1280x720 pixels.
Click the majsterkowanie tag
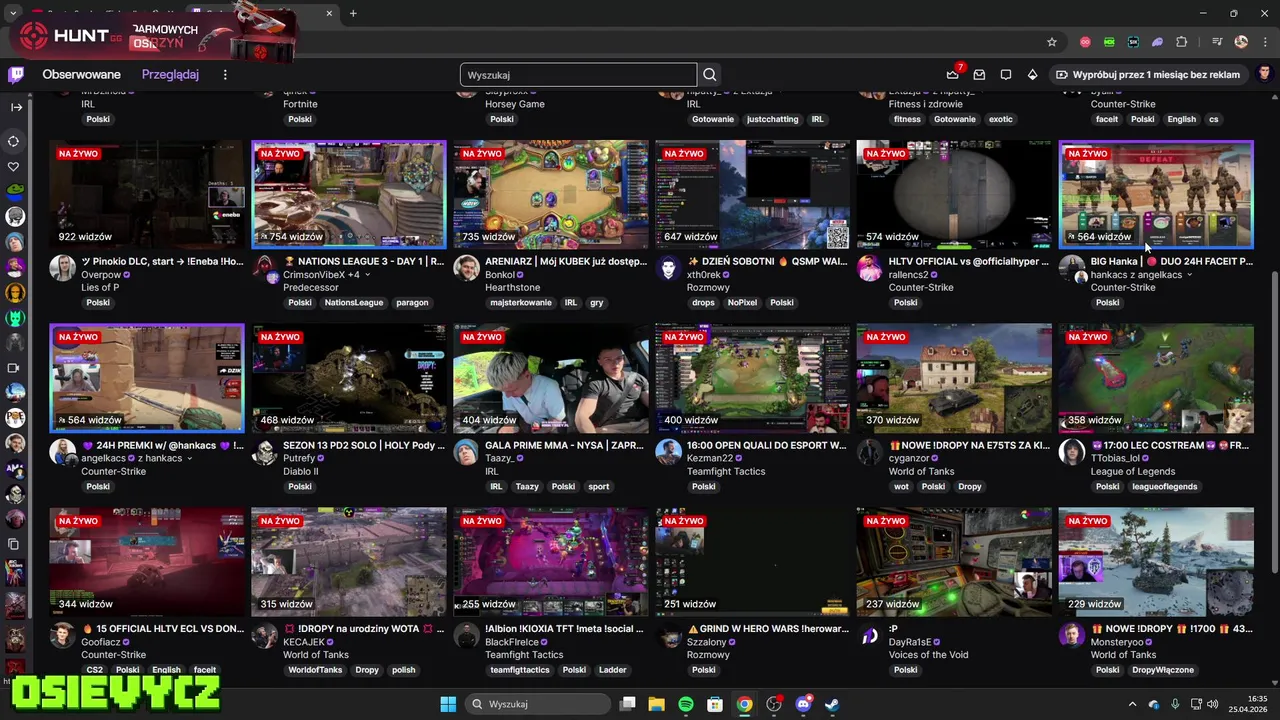520,303
